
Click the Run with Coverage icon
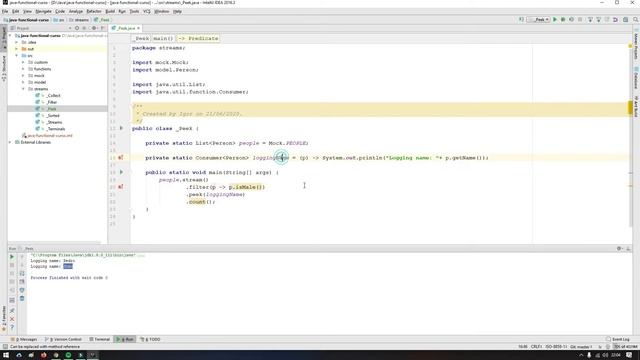pyautogui.click(x=571, y=20)
